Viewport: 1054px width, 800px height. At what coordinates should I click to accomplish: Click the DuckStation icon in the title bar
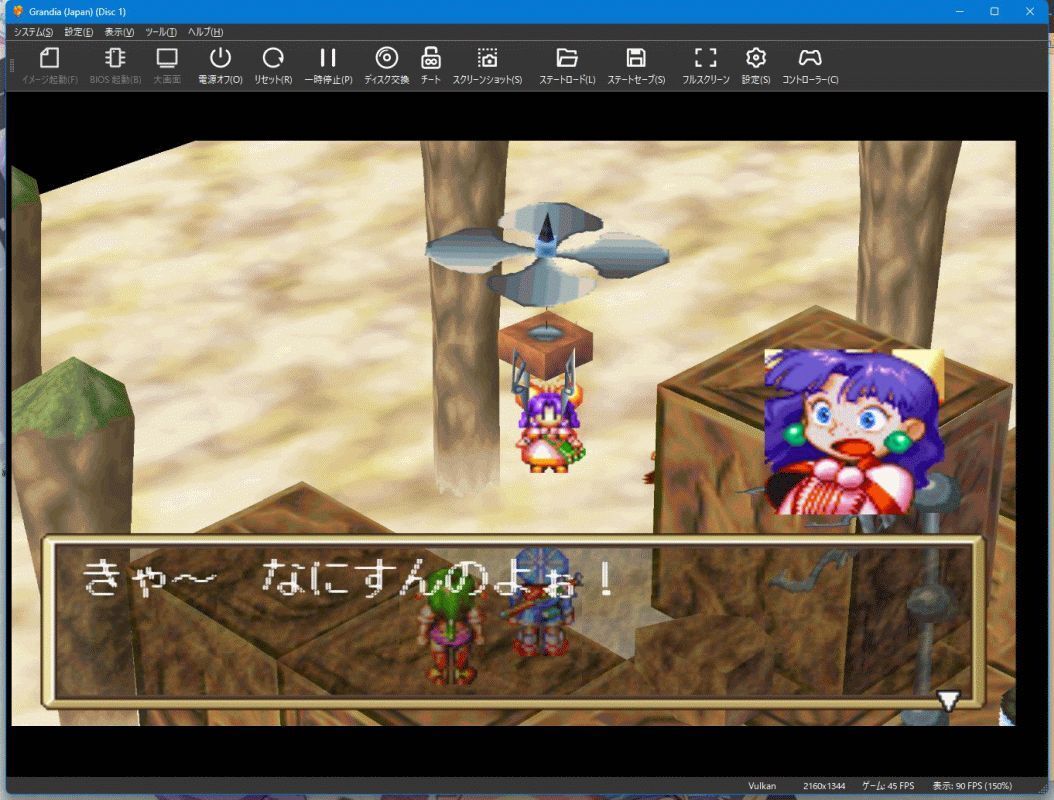[18, 11]
